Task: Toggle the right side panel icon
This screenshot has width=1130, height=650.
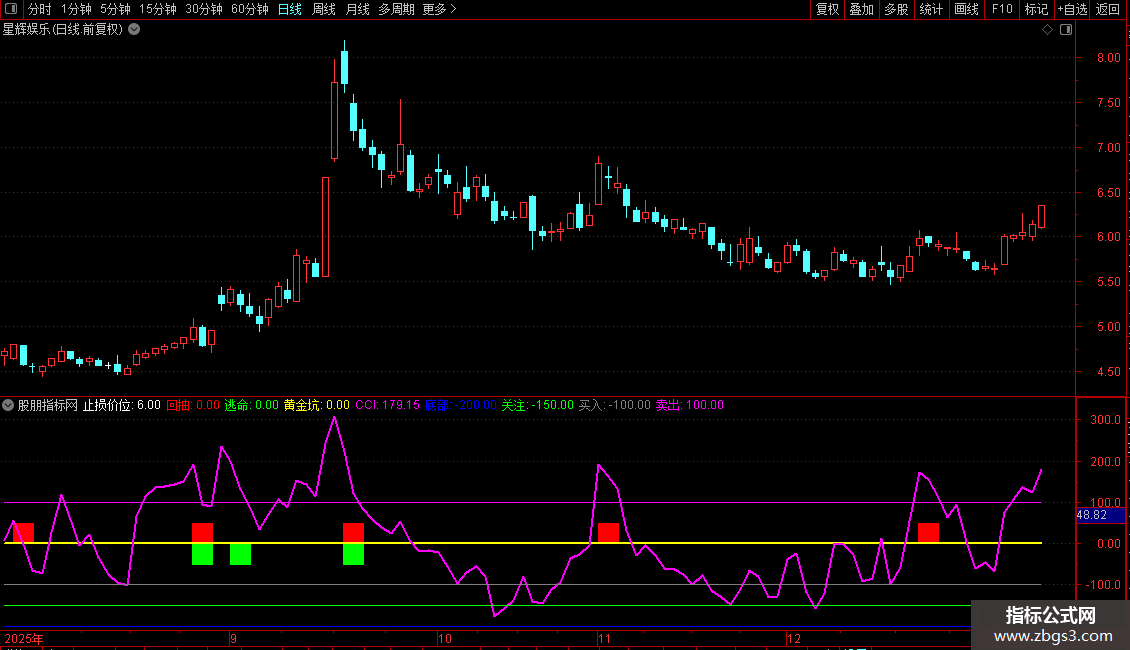Action: click(1066, 30)
